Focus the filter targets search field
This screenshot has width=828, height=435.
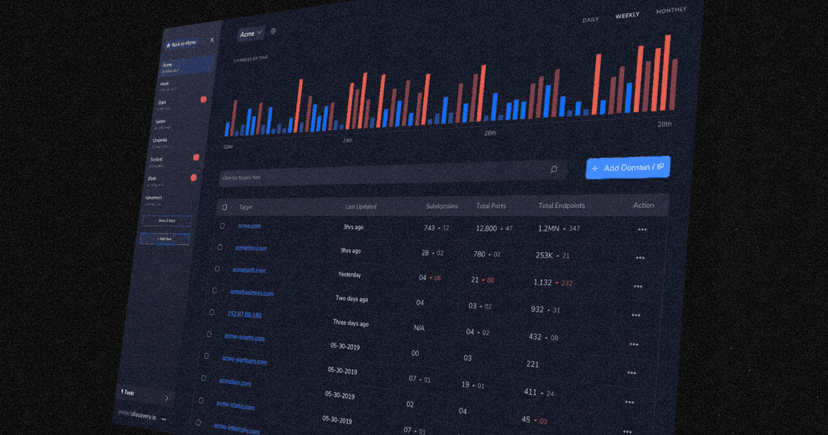click(380, 176)
